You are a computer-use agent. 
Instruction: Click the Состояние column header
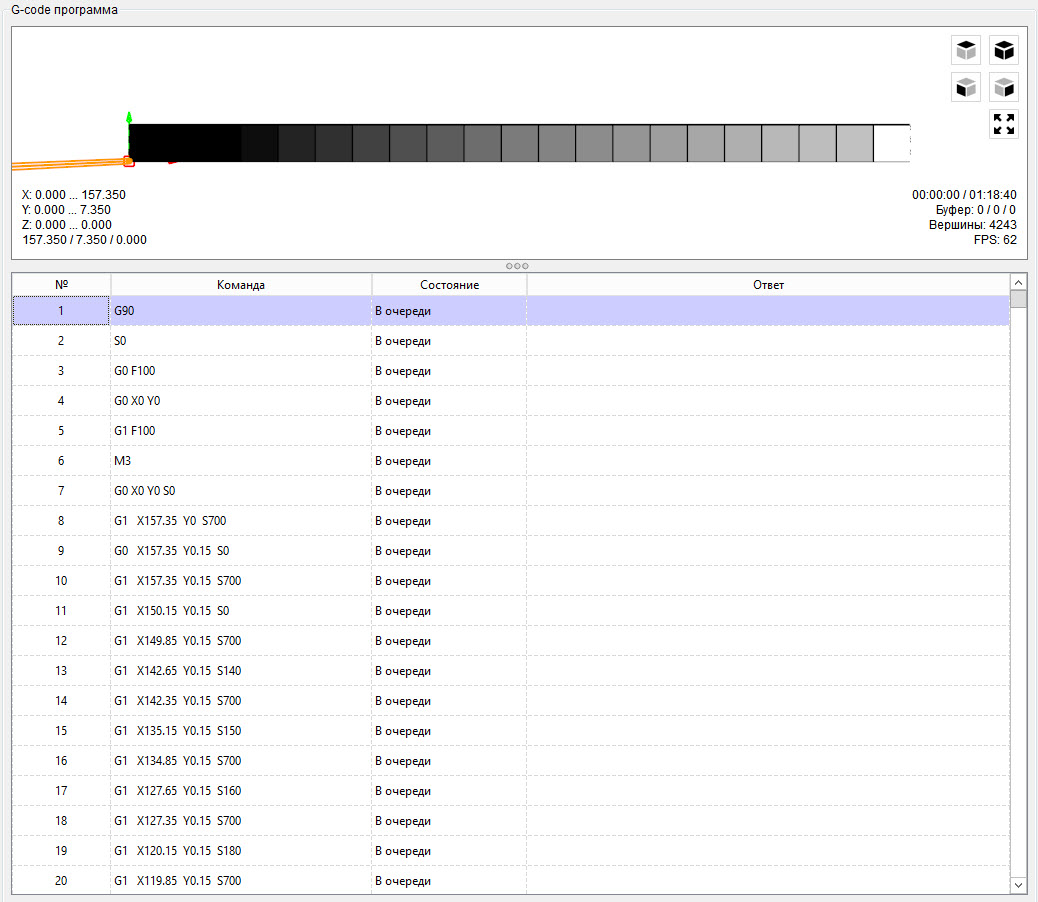pos(449,285)
